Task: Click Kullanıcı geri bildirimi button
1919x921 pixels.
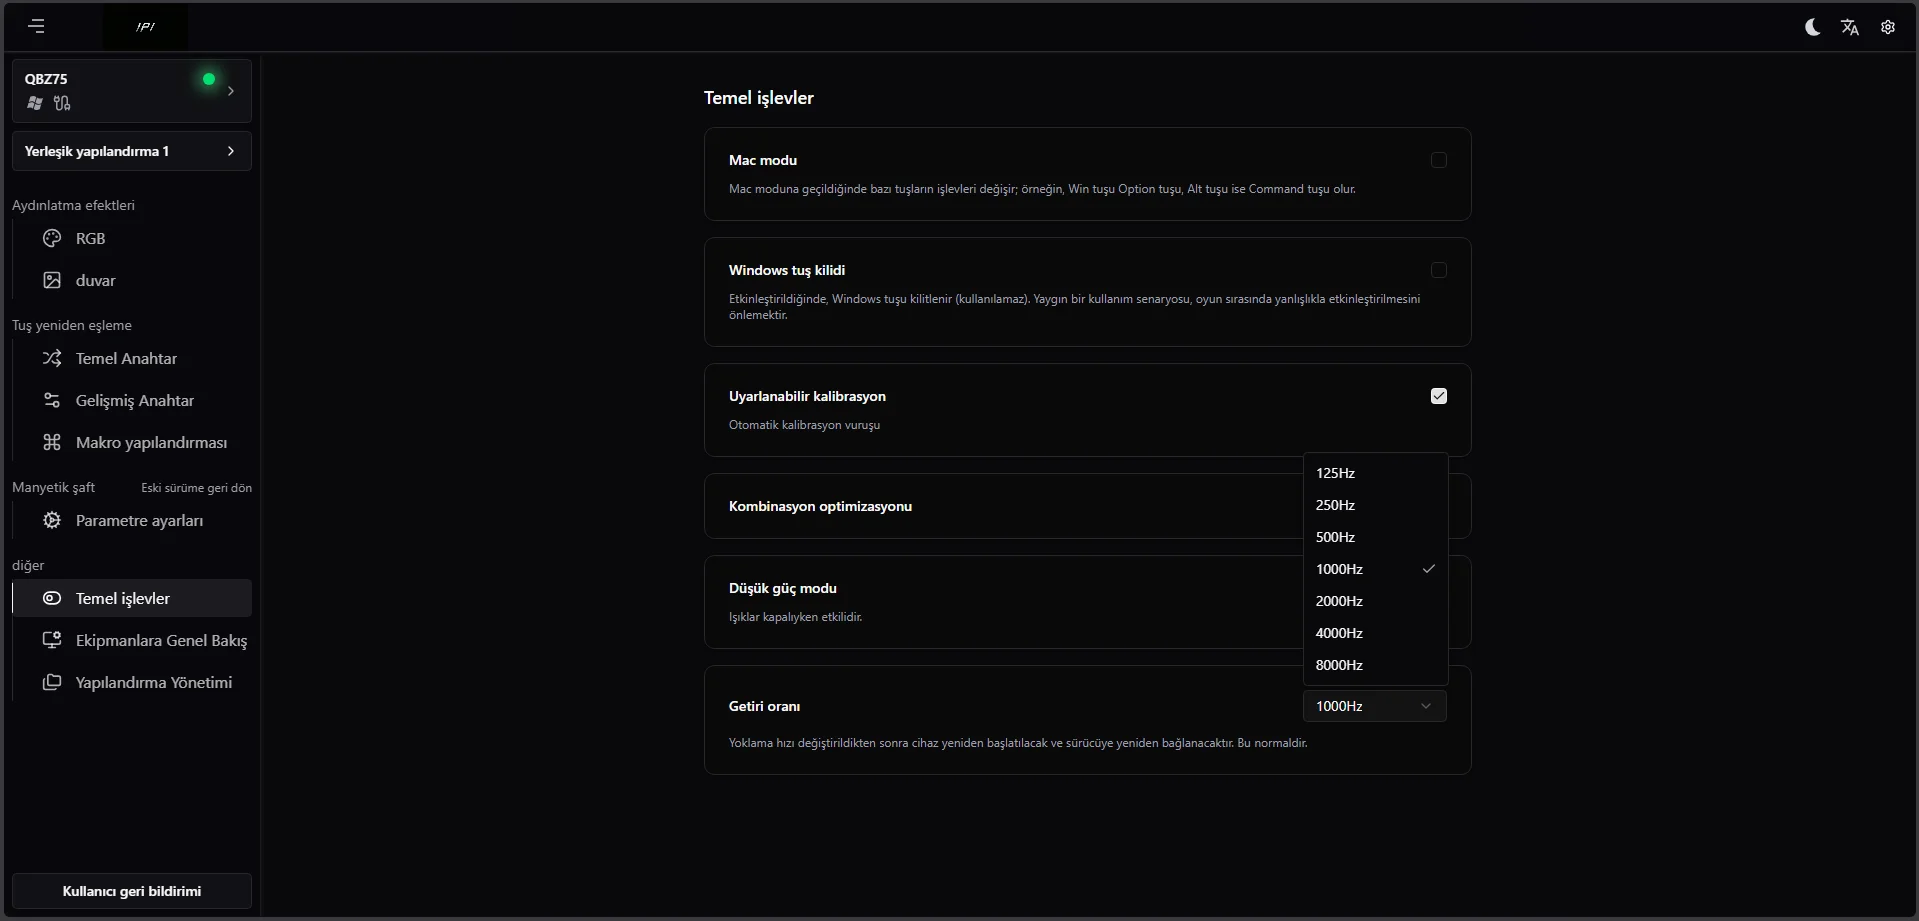Action: click(132, 891)
